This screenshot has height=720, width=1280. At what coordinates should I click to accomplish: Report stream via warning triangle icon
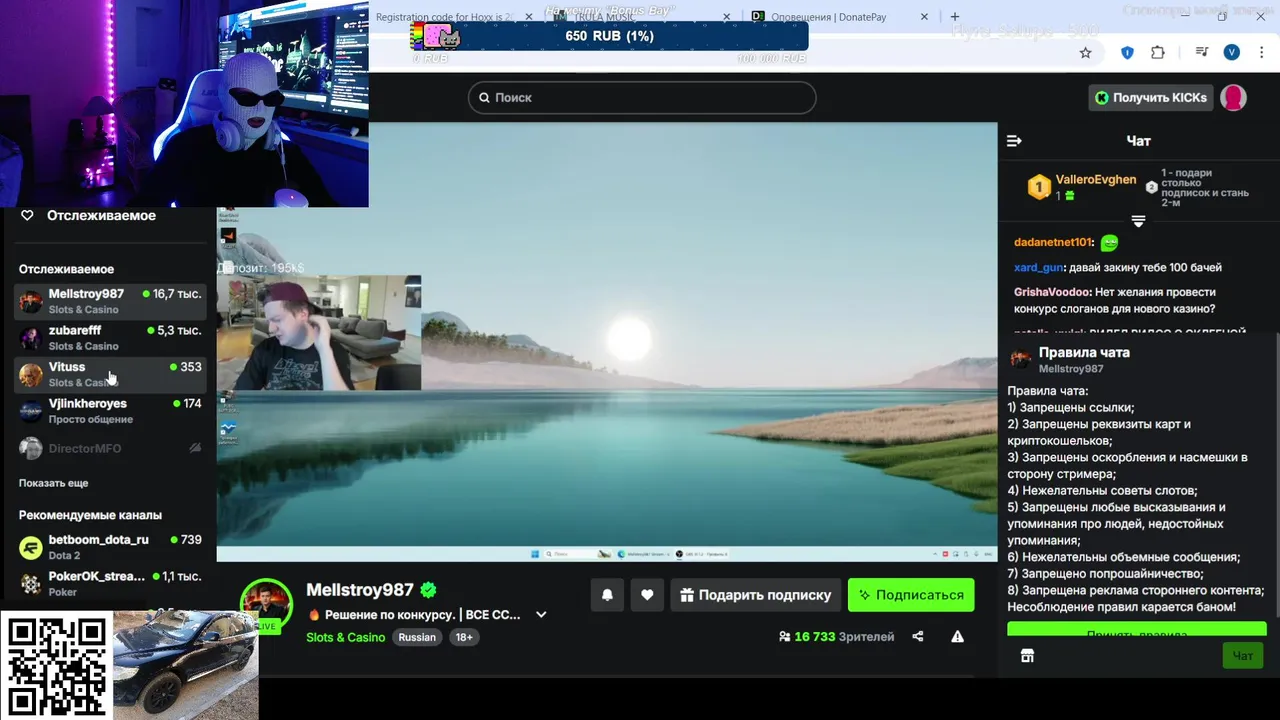[957, 636]
